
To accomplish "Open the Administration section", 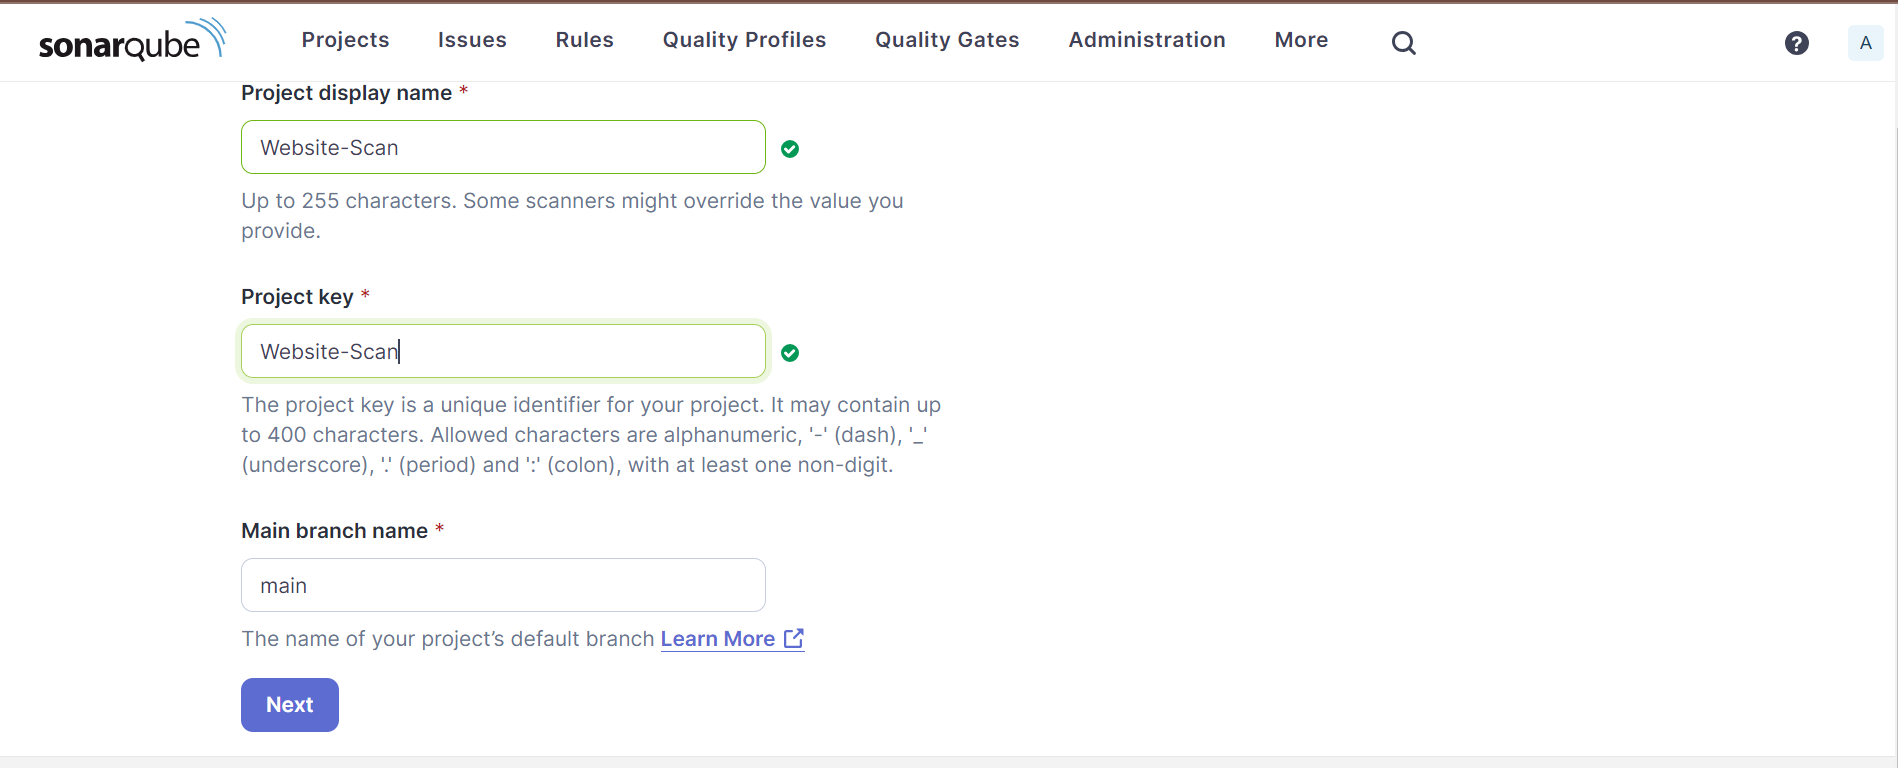I will (x=1147, y=40).
